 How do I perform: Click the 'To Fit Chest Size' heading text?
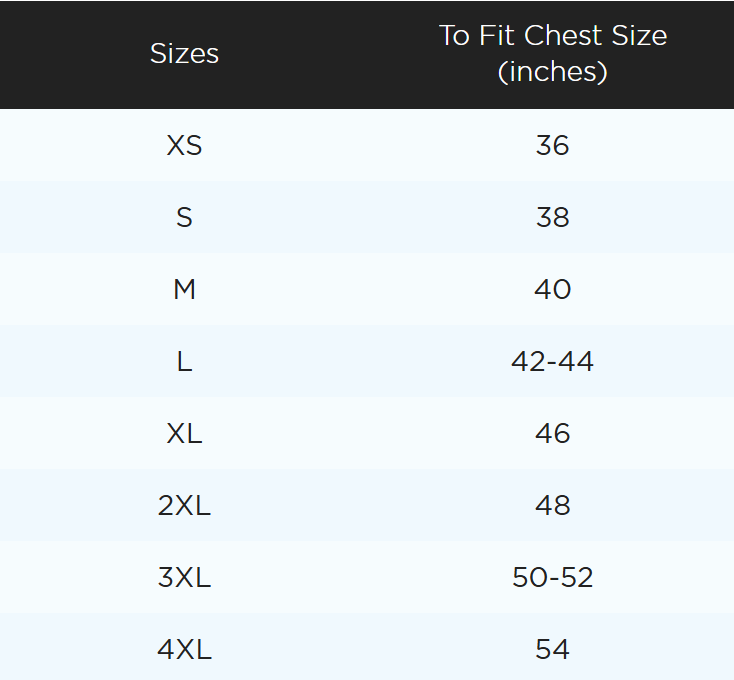point(552,36)
